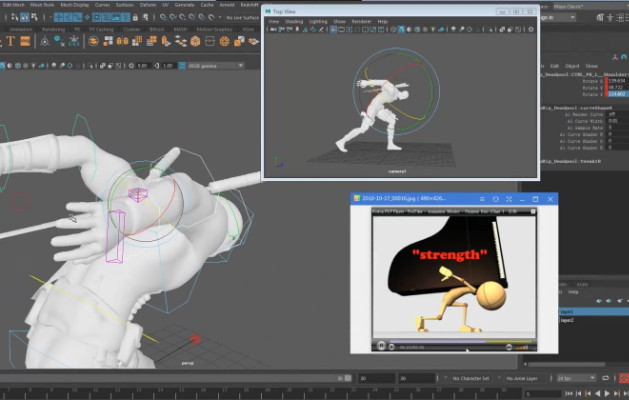Select by hierarchy mode icon in status line

coord(14,17)
